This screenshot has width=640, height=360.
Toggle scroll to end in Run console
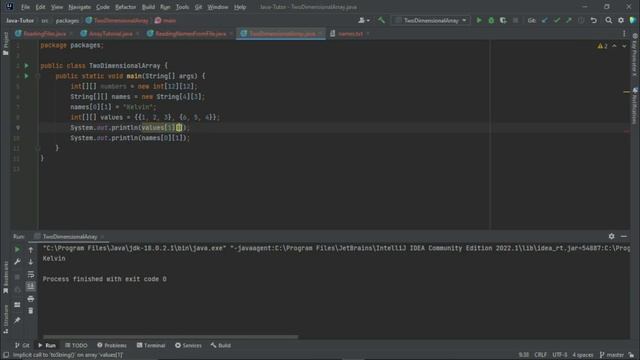click(31, 287)
